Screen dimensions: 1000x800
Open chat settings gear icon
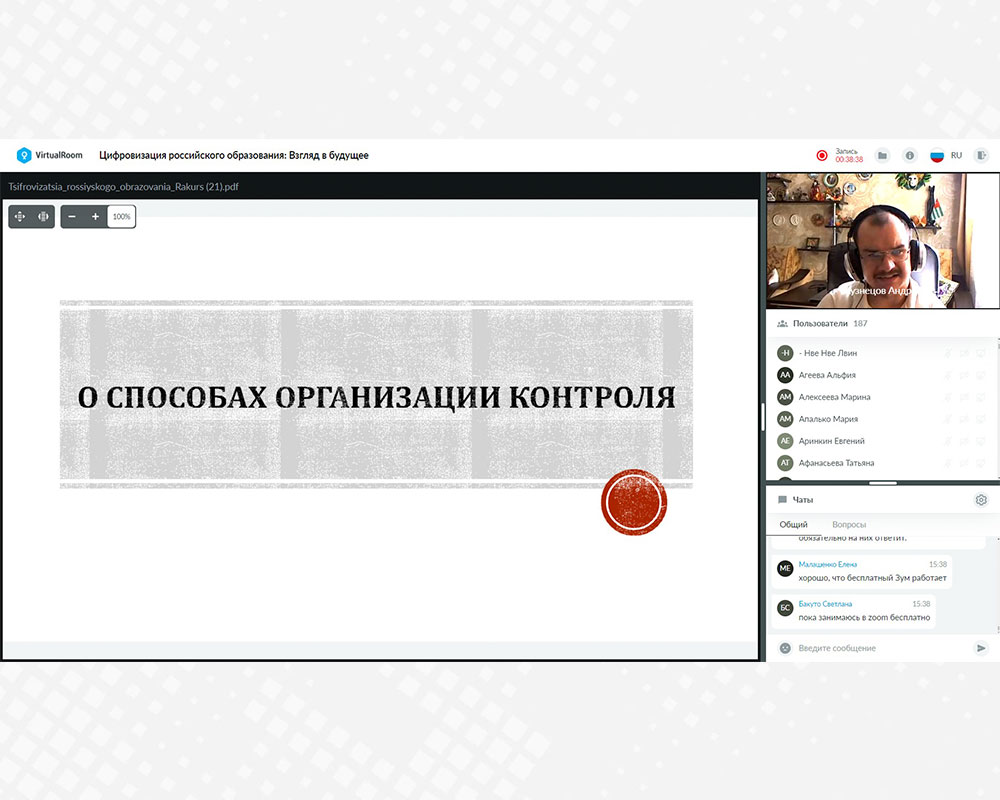(981, 500)
